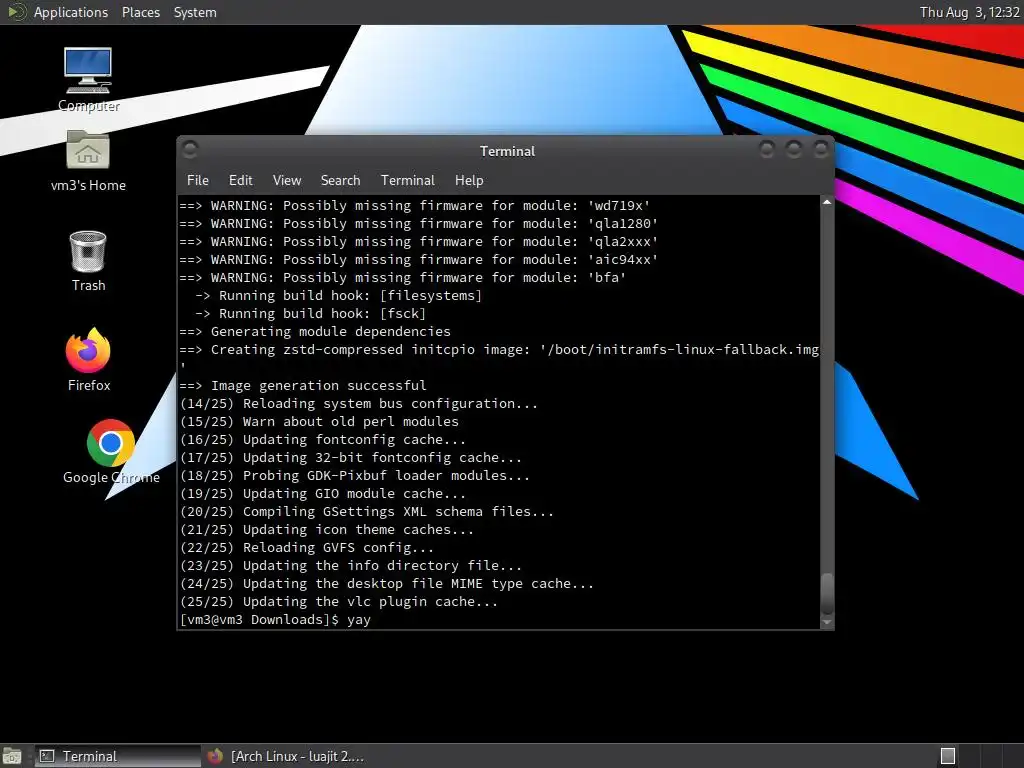Click the '(24/25) Updating the desktop file MIME type cache' line
Screen dimensions: 1024x768
(x=387, y=584)
